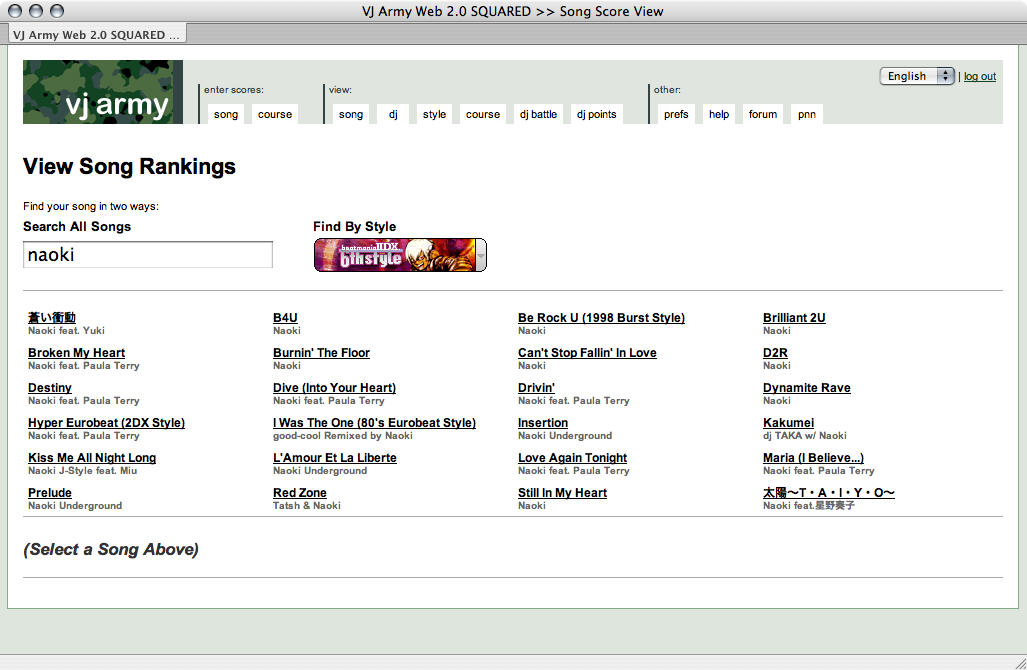Go to the dj battle tab
This screenshot has height=670, width=1027.
tap(538, 114)
